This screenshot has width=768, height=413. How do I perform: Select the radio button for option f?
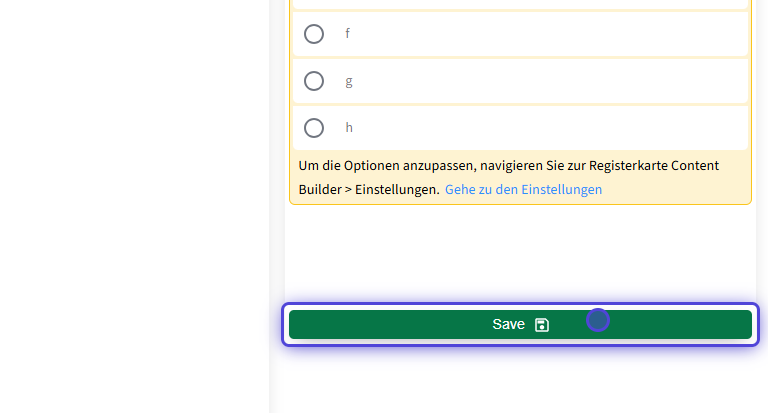click(314, 34)
